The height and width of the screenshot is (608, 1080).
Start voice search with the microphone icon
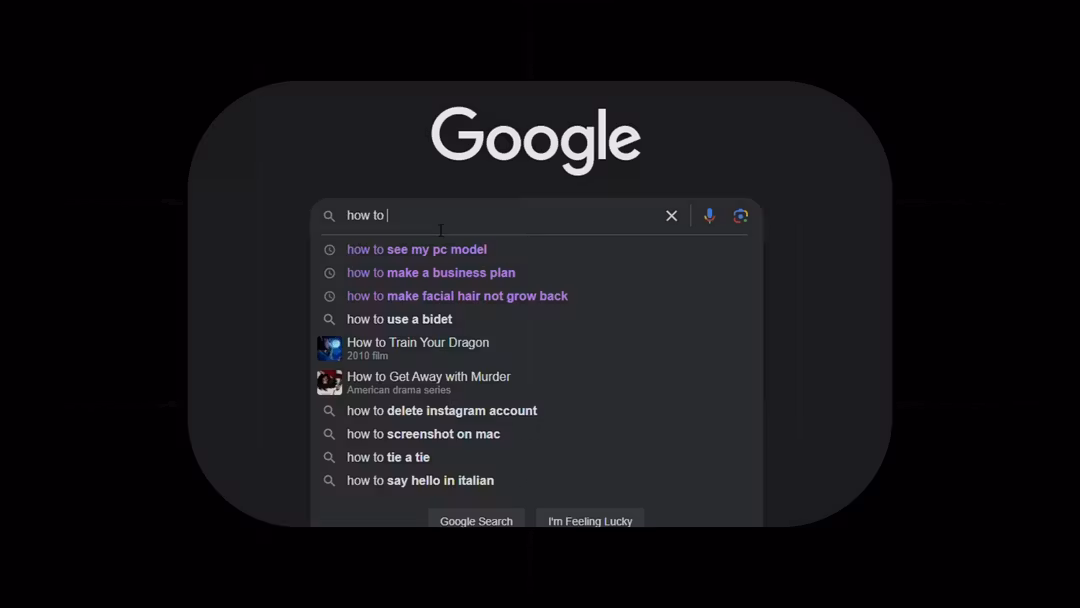pos(709,216)
